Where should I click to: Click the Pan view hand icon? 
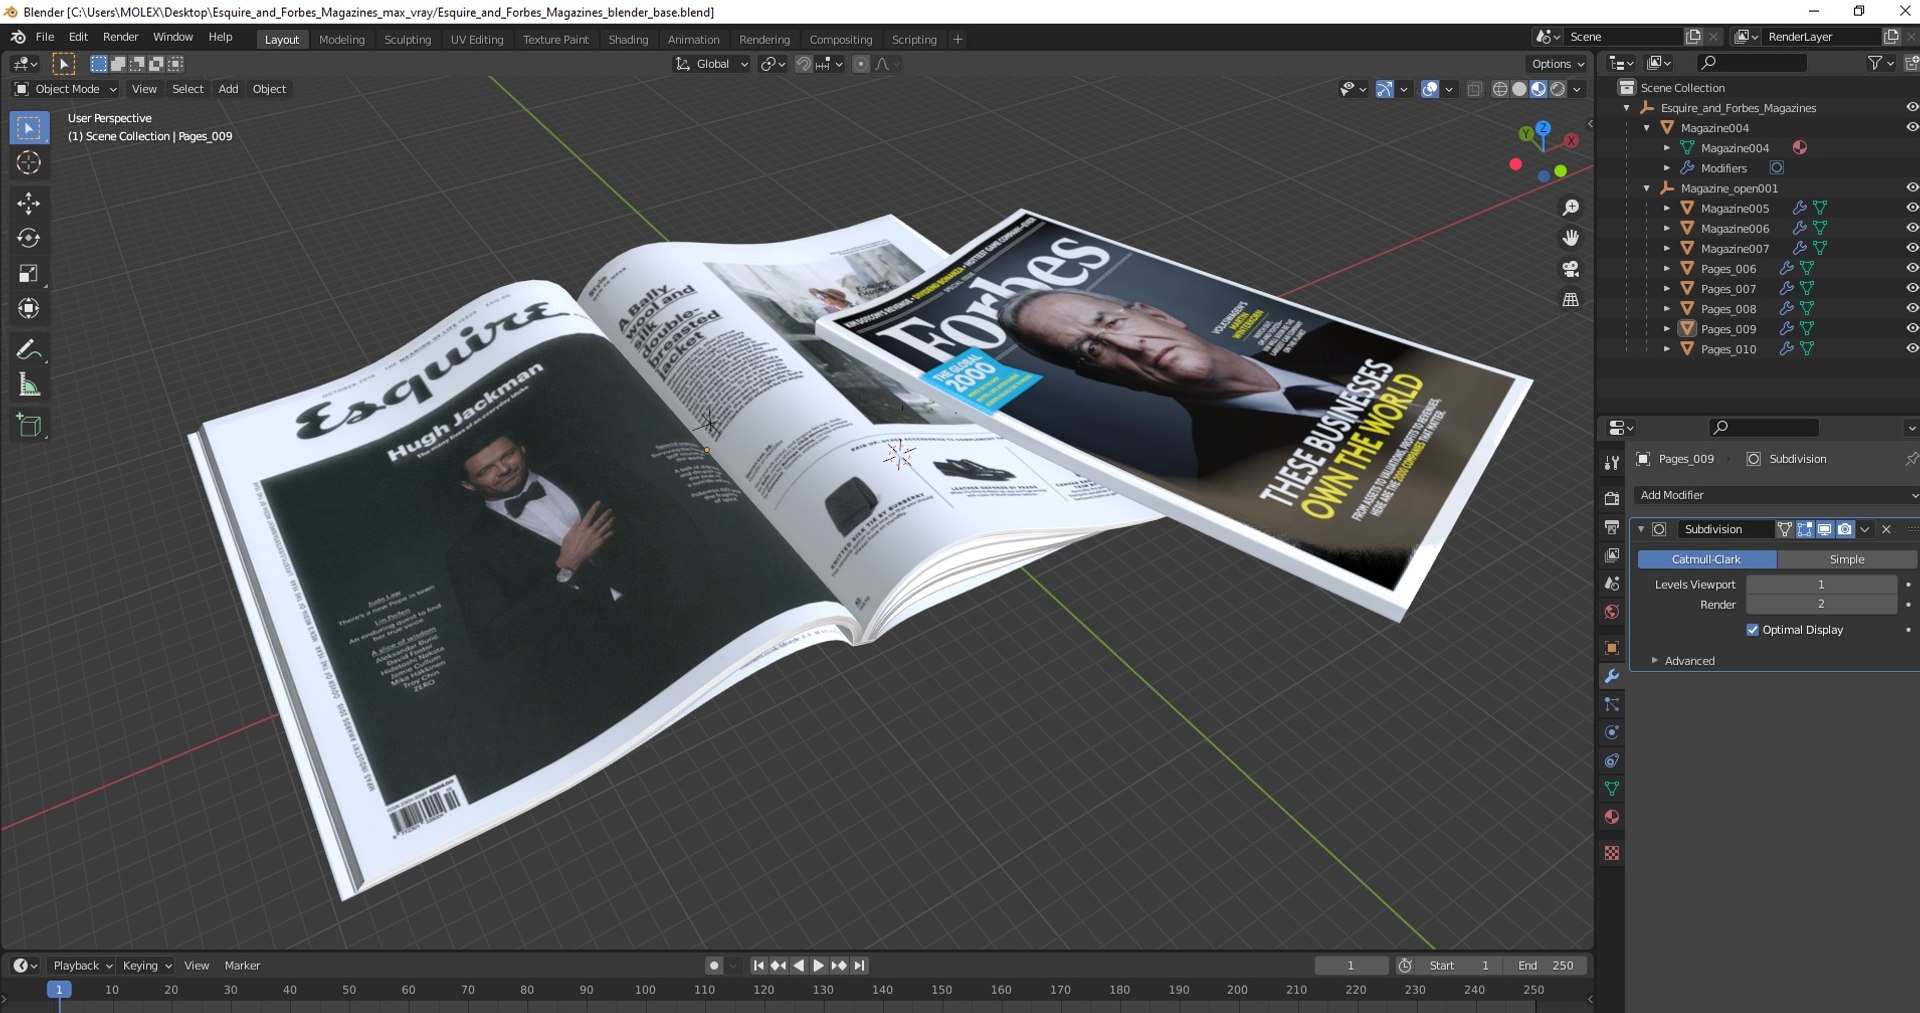tap(1571, 238)
